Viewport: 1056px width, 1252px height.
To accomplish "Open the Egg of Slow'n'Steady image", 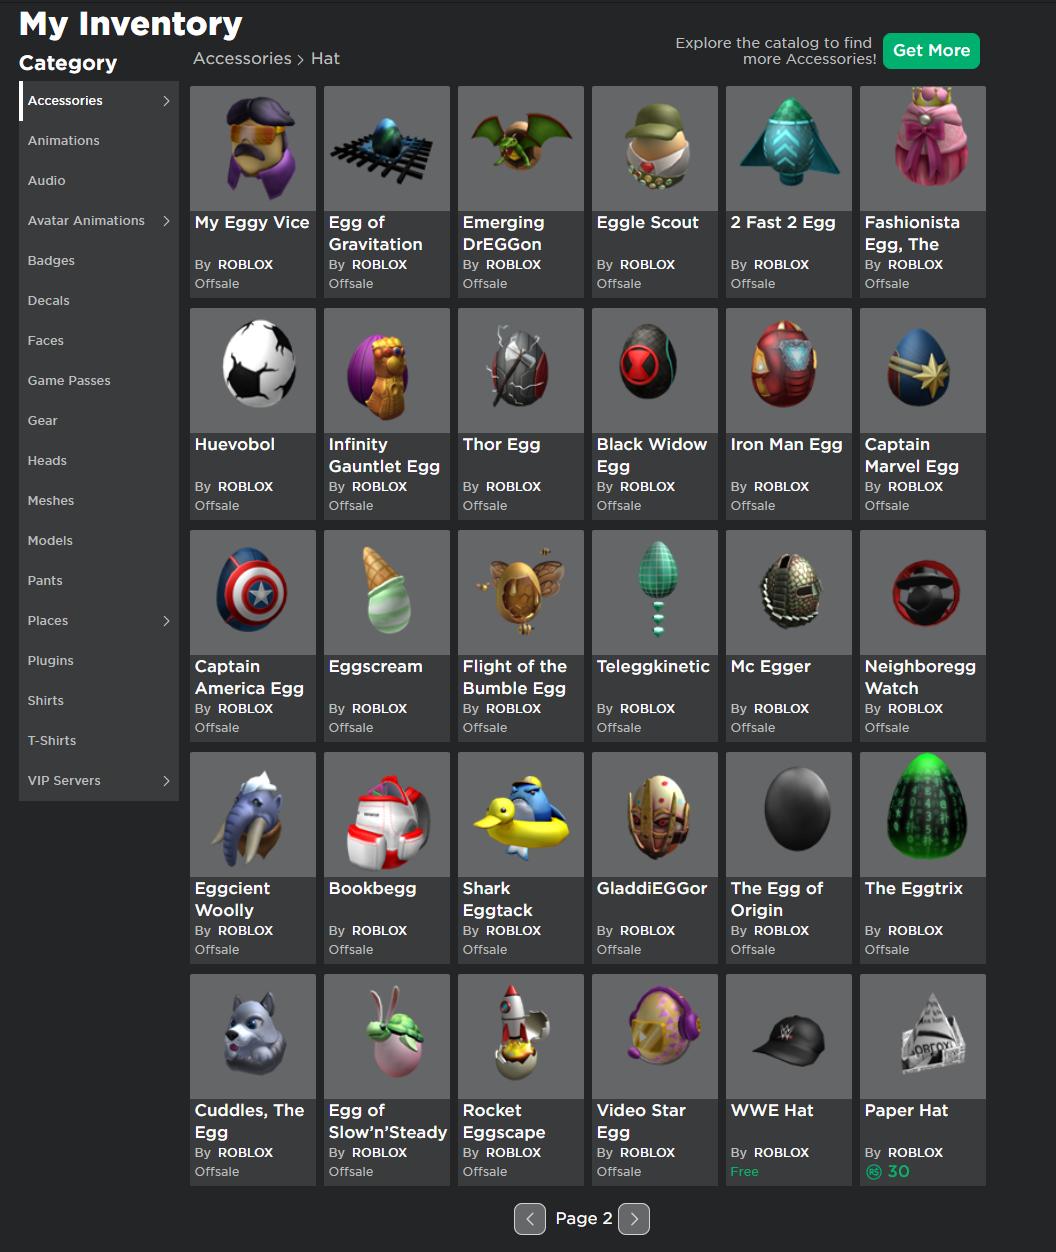I will click(x=387, y=1036).
